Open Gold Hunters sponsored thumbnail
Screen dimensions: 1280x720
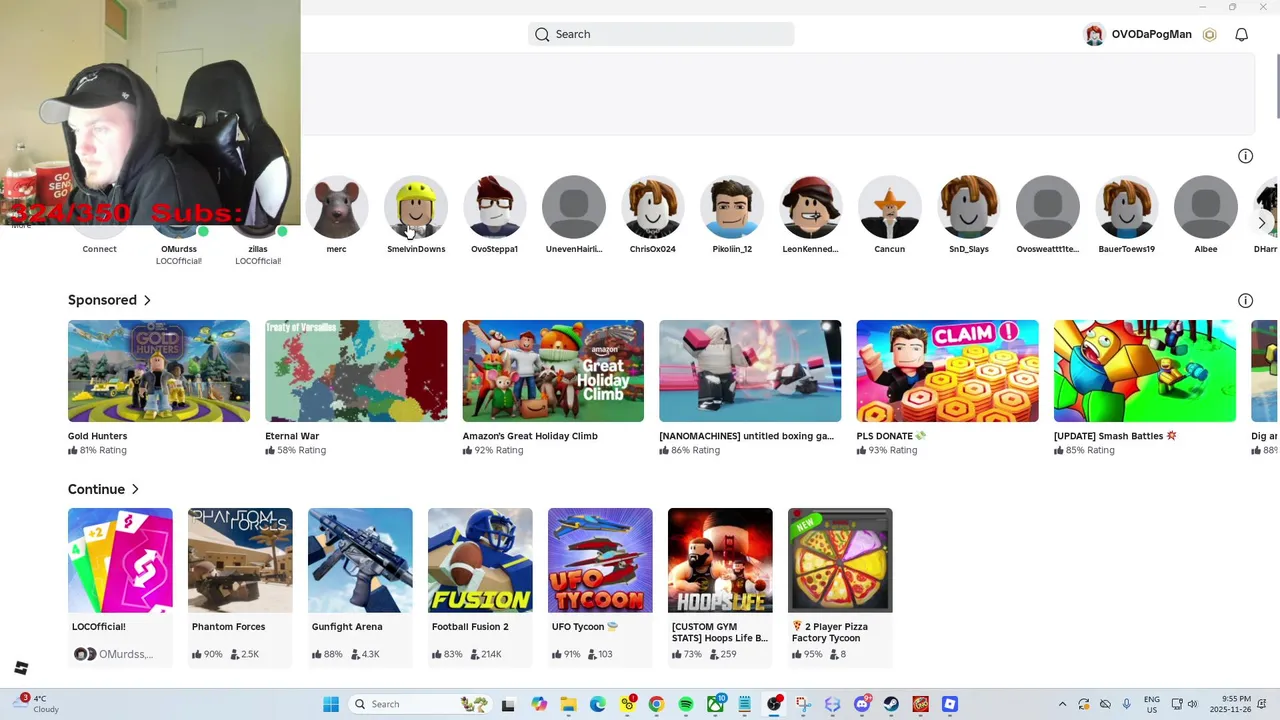[x=159, y=371]
